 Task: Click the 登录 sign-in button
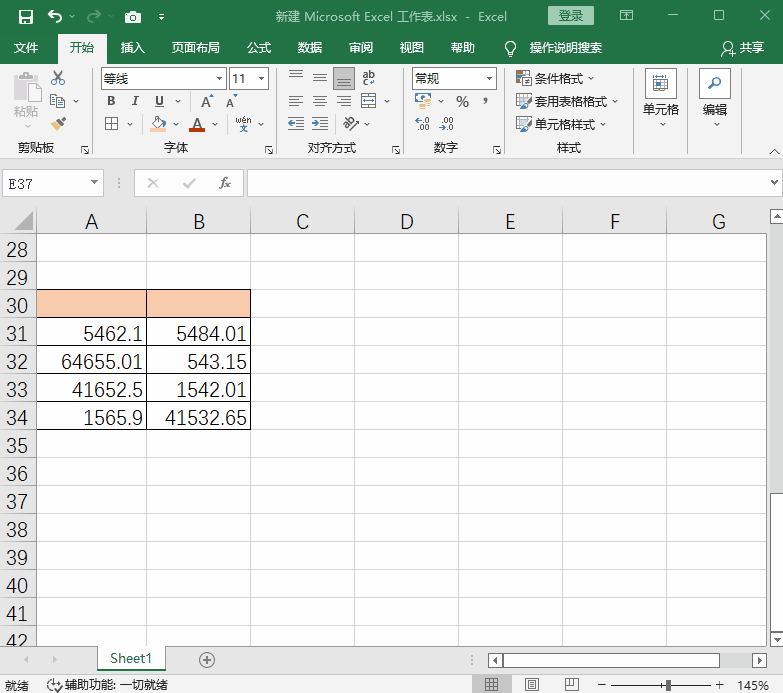click(x=570, y=16)
